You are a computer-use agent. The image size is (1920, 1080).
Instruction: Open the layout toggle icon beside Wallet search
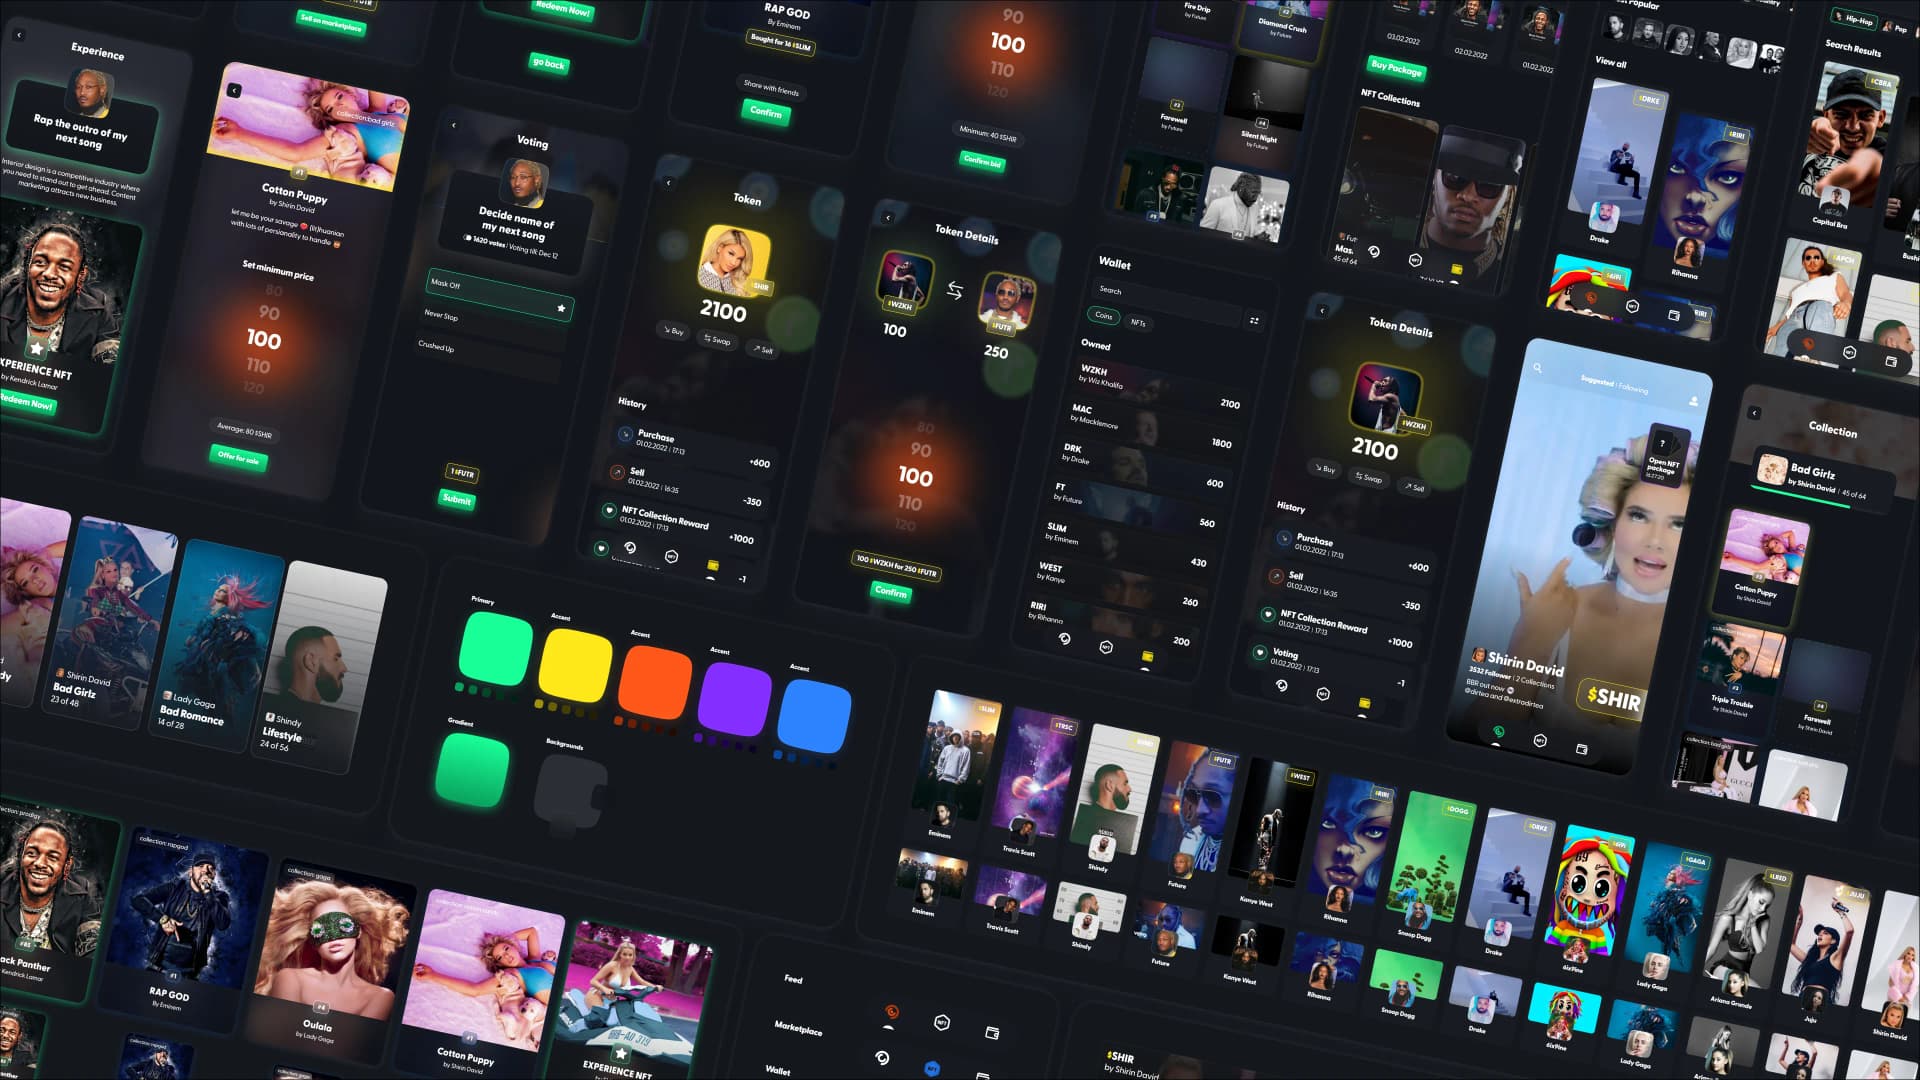coord(1254,321)
